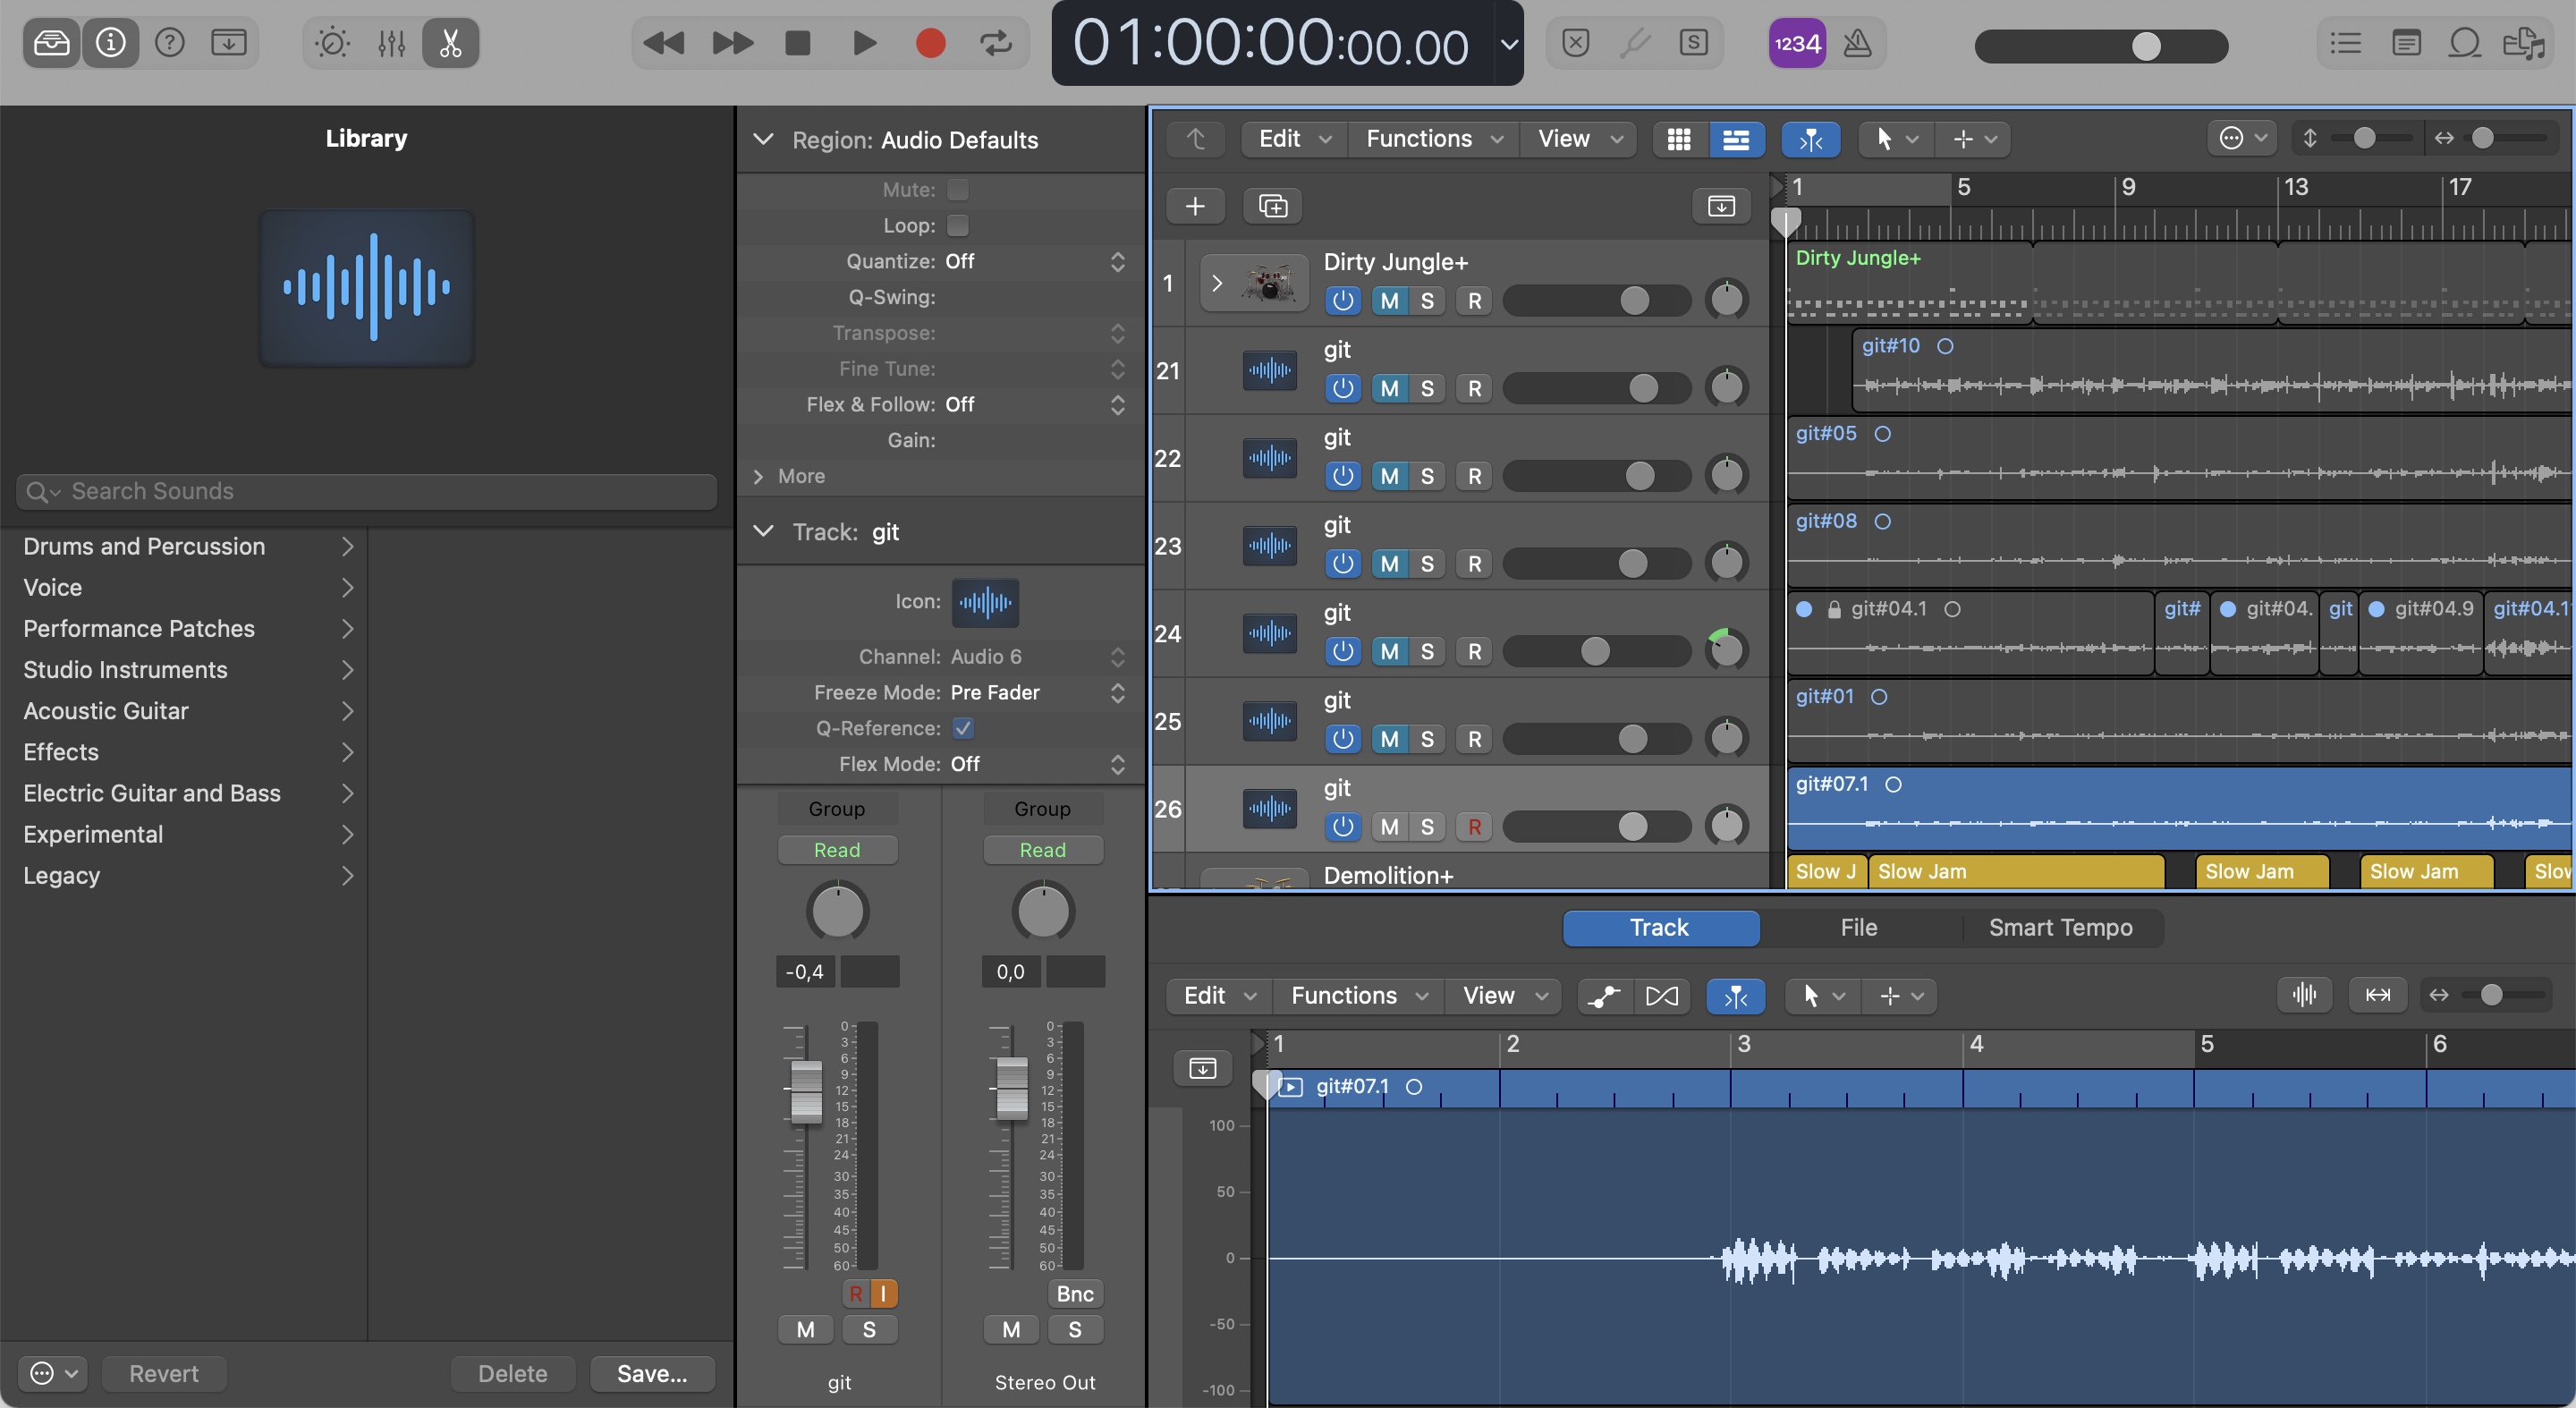Toggle the Cycle mode button
2576x1408 pixels.
(995, 43)
